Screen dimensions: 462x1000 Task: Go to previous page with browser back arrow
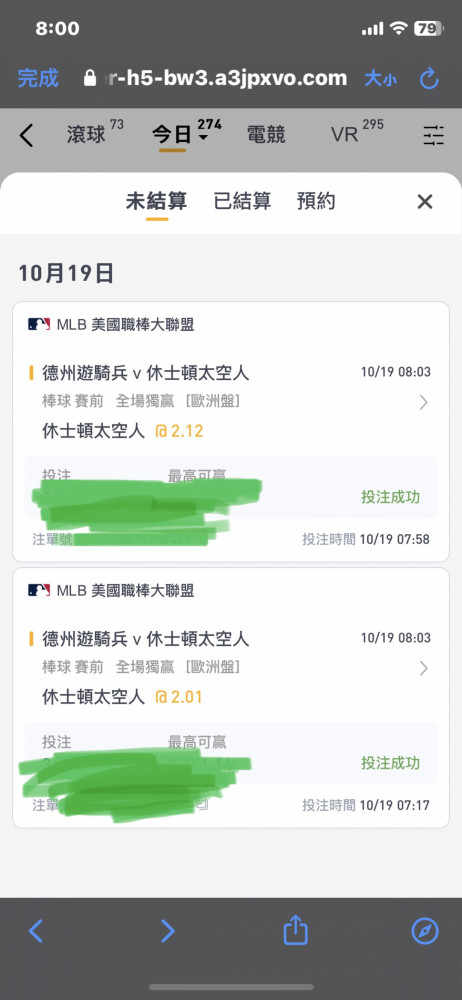pyautogui.click(x=36, y=931)
